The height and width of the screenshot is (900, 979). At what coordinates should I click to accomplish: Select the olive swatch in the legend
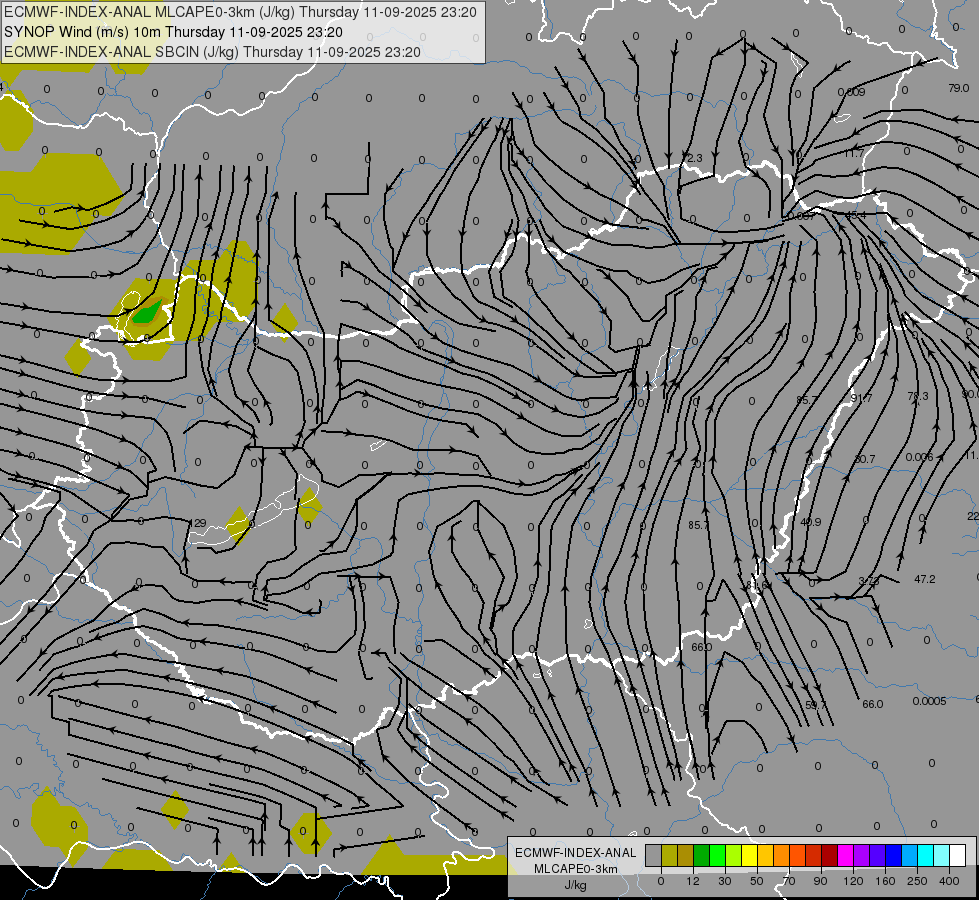click(x=669, y=856)
